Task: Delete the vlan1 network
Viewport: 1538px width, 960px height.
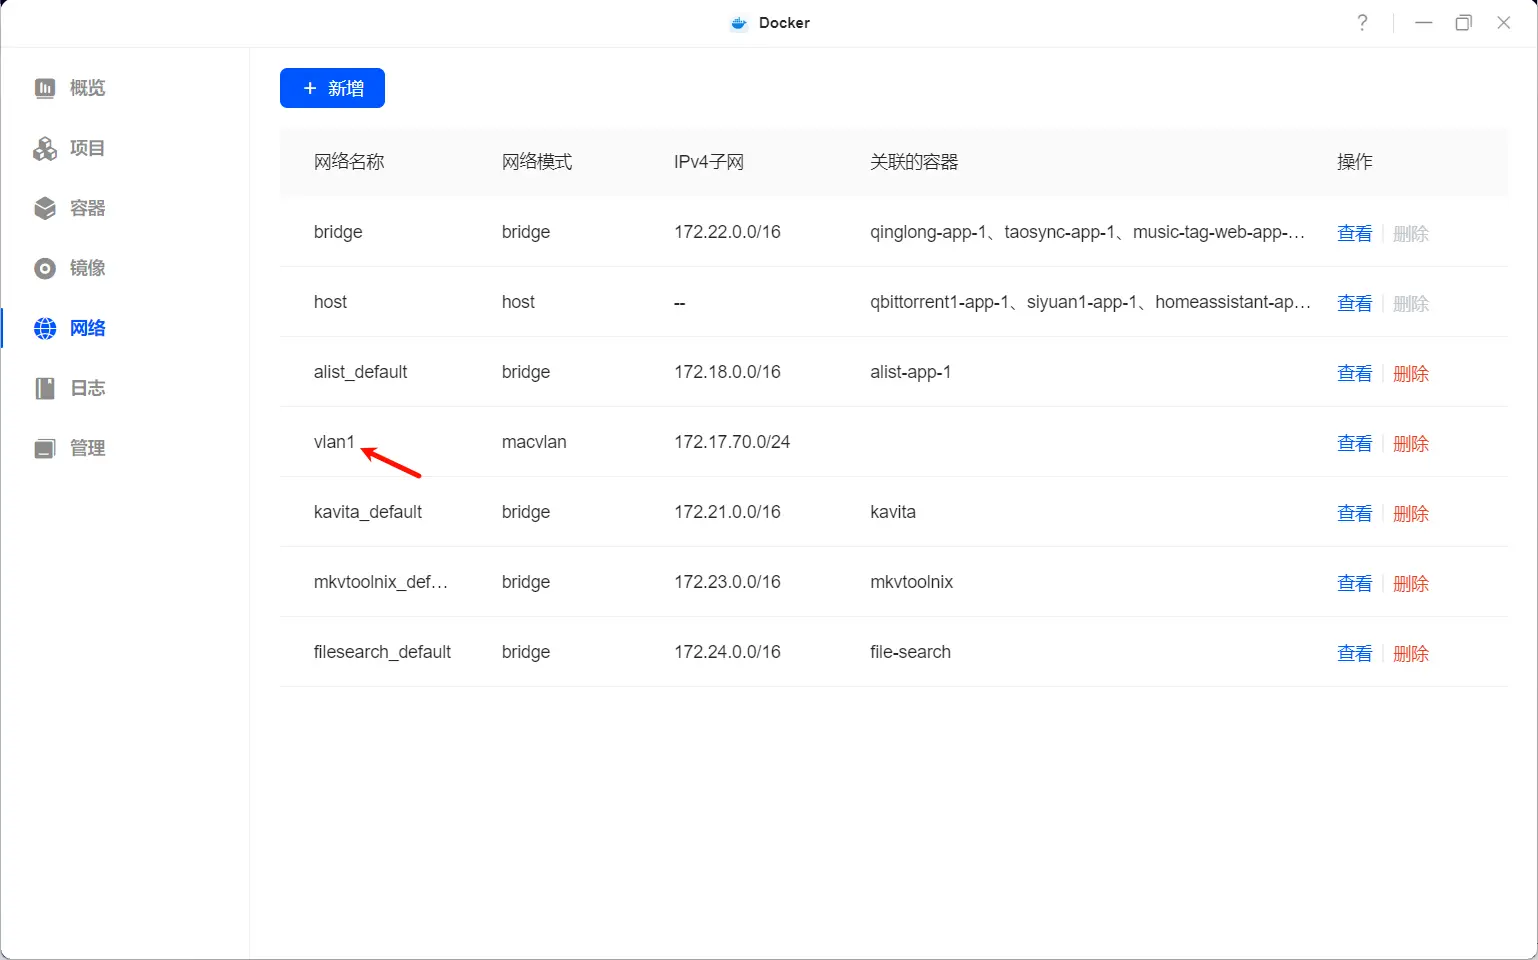Action: click(x=1410, y=443)
